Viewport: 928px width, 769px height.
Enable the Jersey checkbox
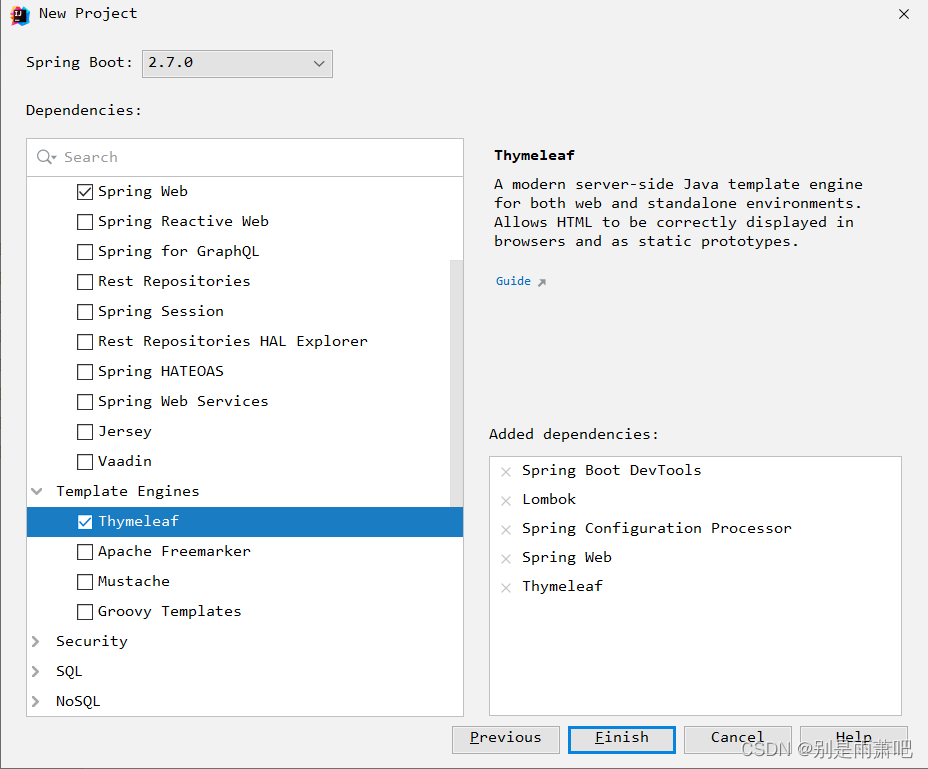85,432
